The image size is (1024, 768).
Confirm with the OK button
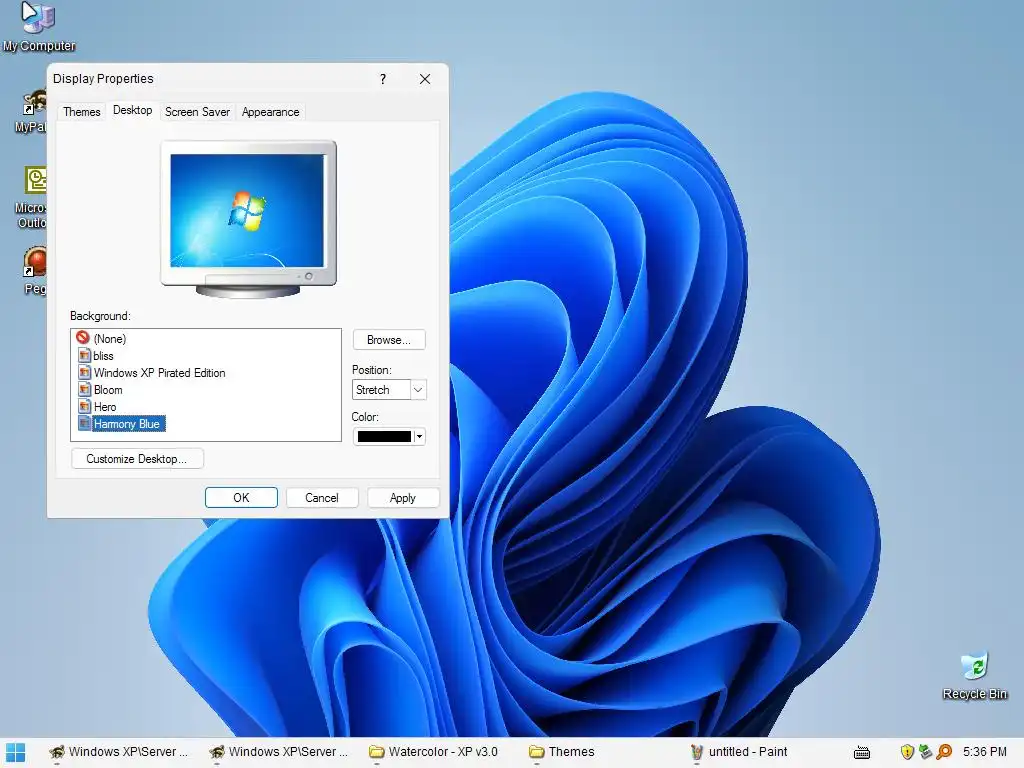click(x=241, y=498)
